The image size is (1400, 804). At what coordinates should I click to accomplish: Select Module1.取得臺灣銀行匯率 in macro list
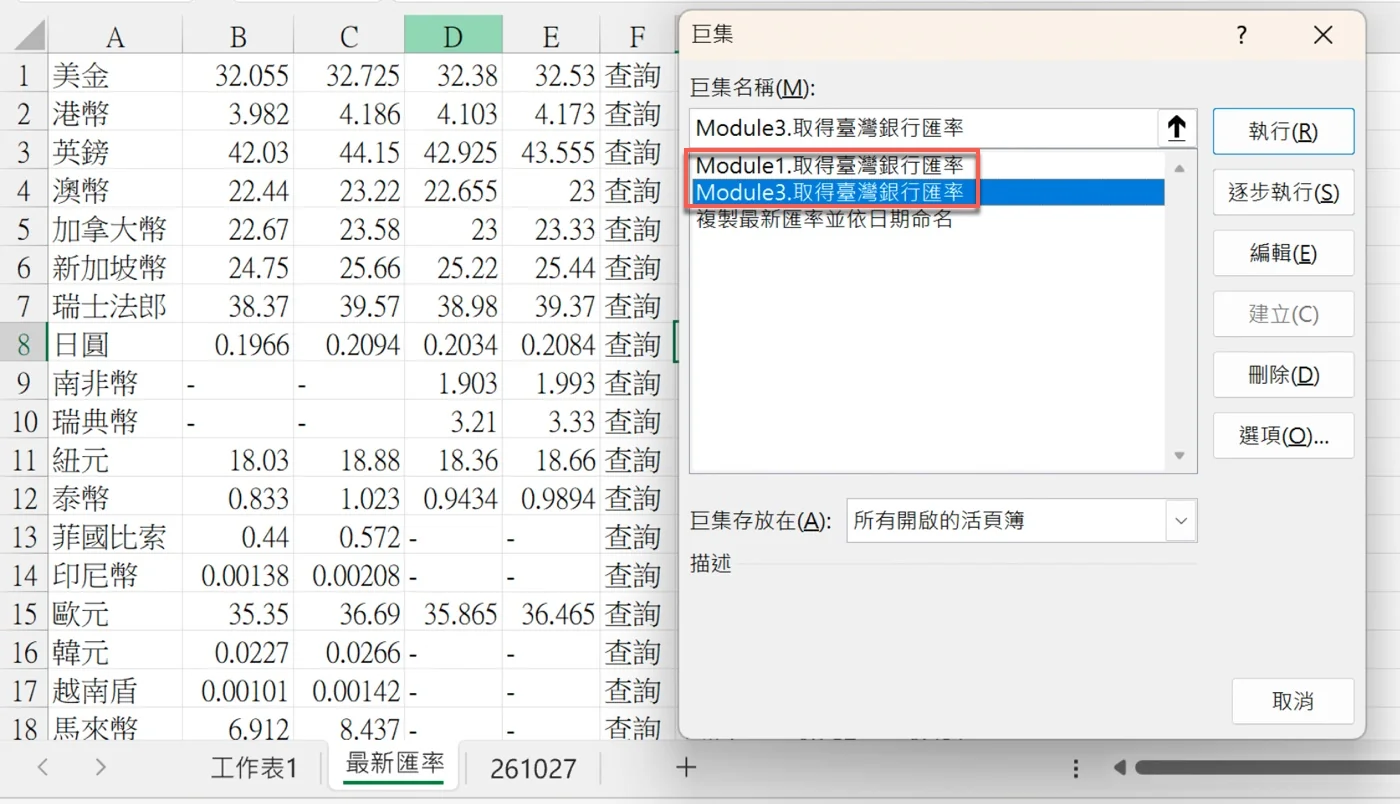927,166
